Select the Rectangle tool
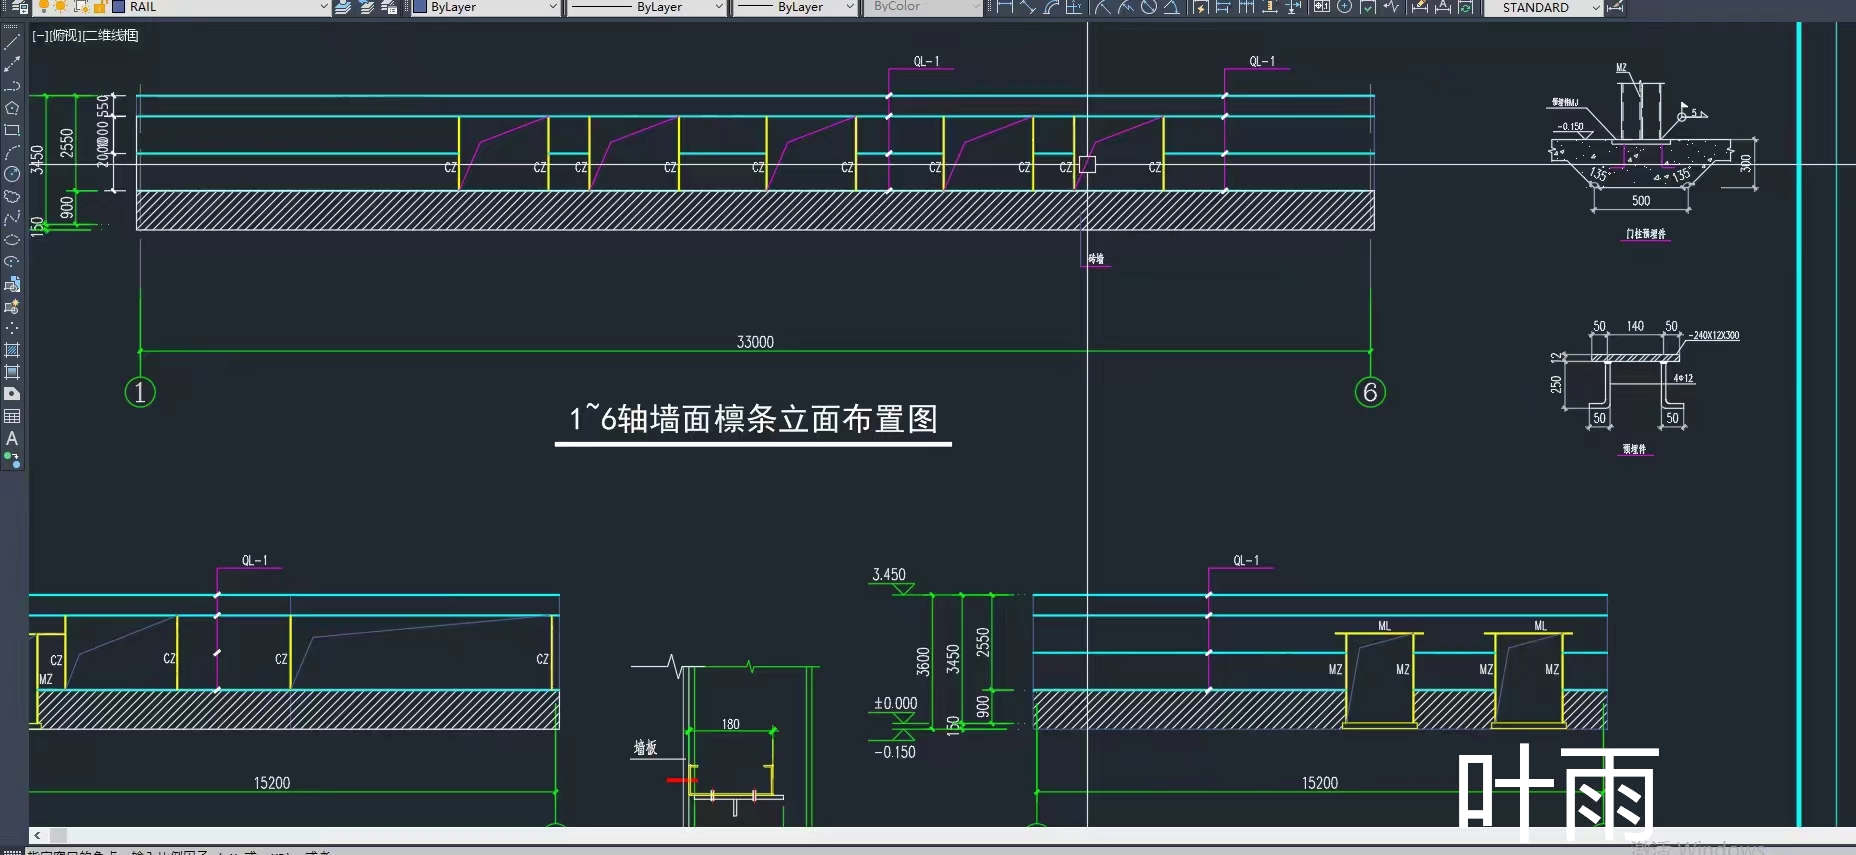 coord(12,130)
